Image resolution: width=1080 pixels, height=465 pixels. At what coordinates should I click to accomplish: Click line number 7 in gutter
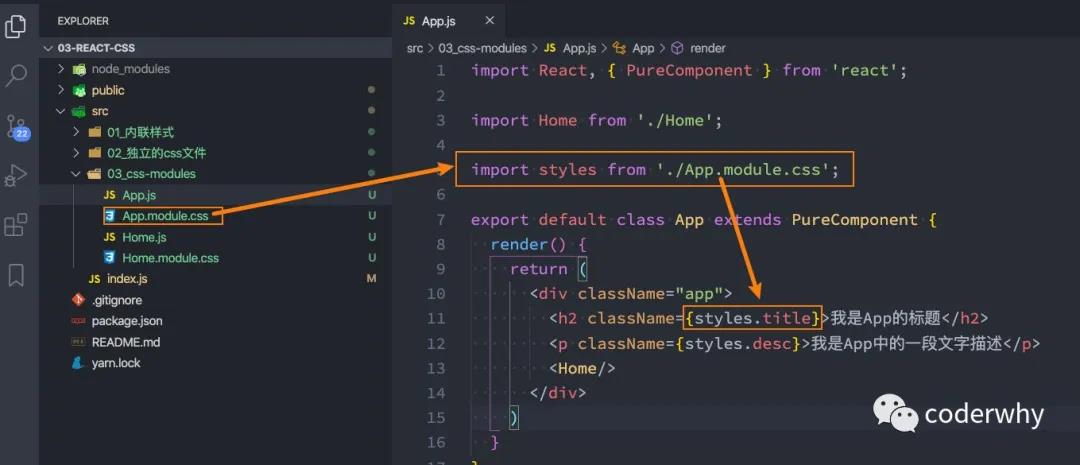[441, 220]
